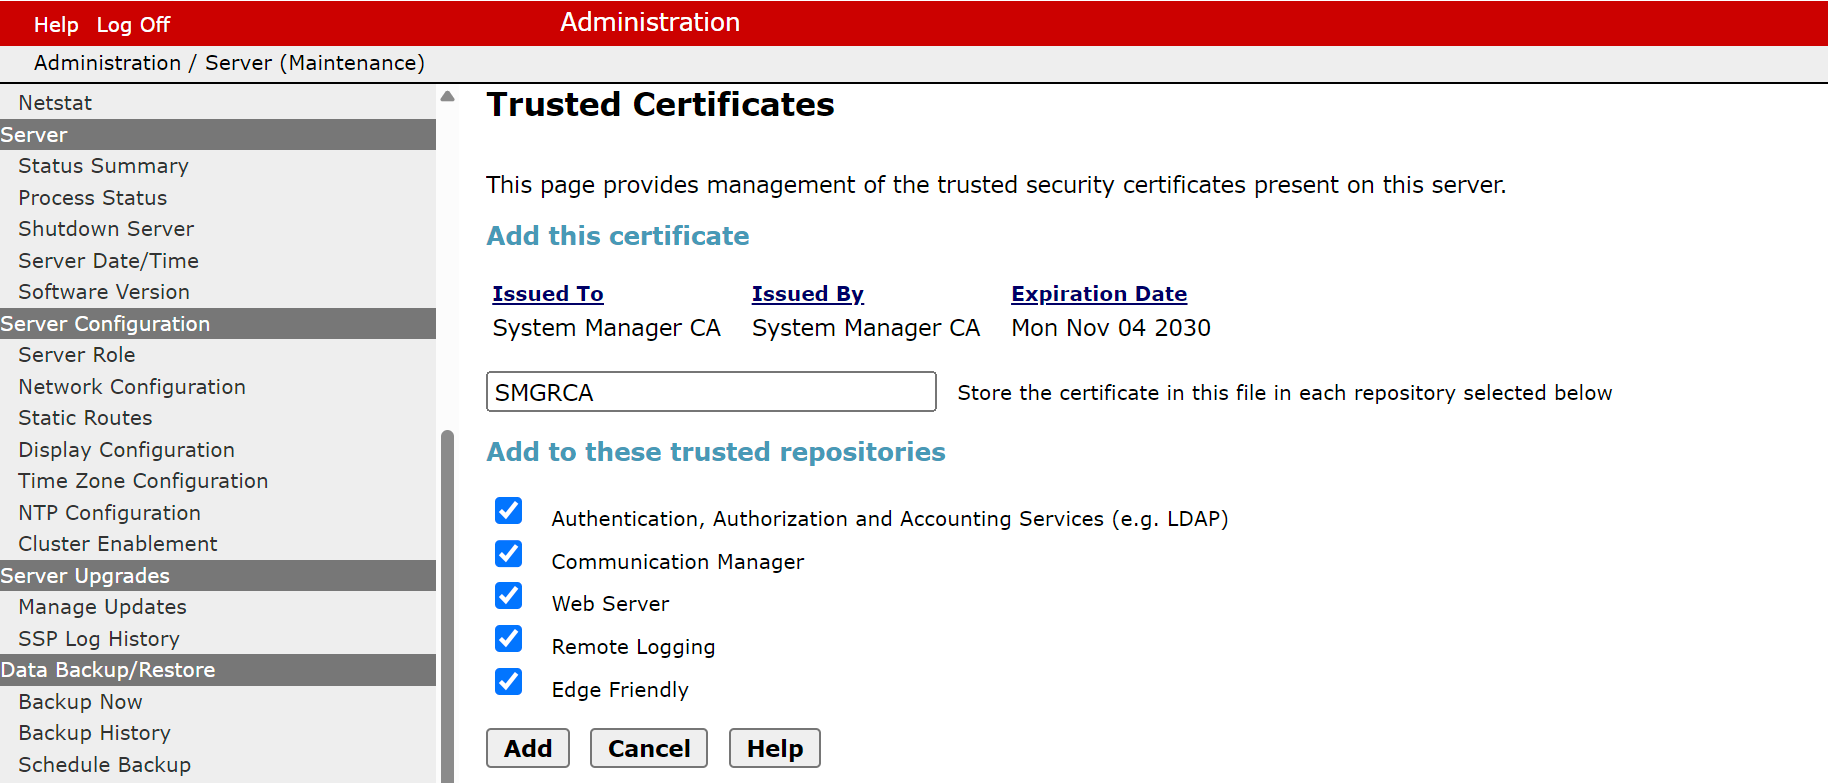The height and width of the screenshot is (783, 1828).
Task: Toggle the Edge Friendly checkbox
Action: point(508,682)
